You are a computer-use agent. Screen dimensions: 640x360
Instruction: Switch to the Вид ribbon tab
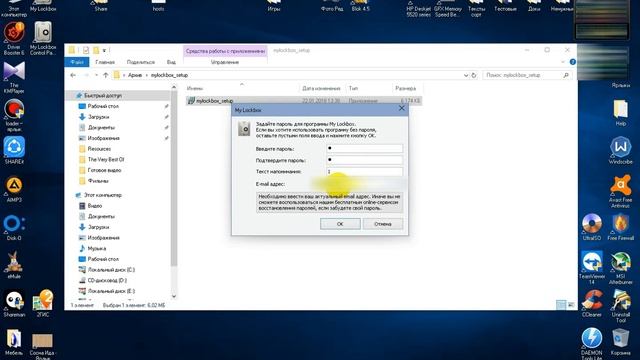(x=171, y=62)
